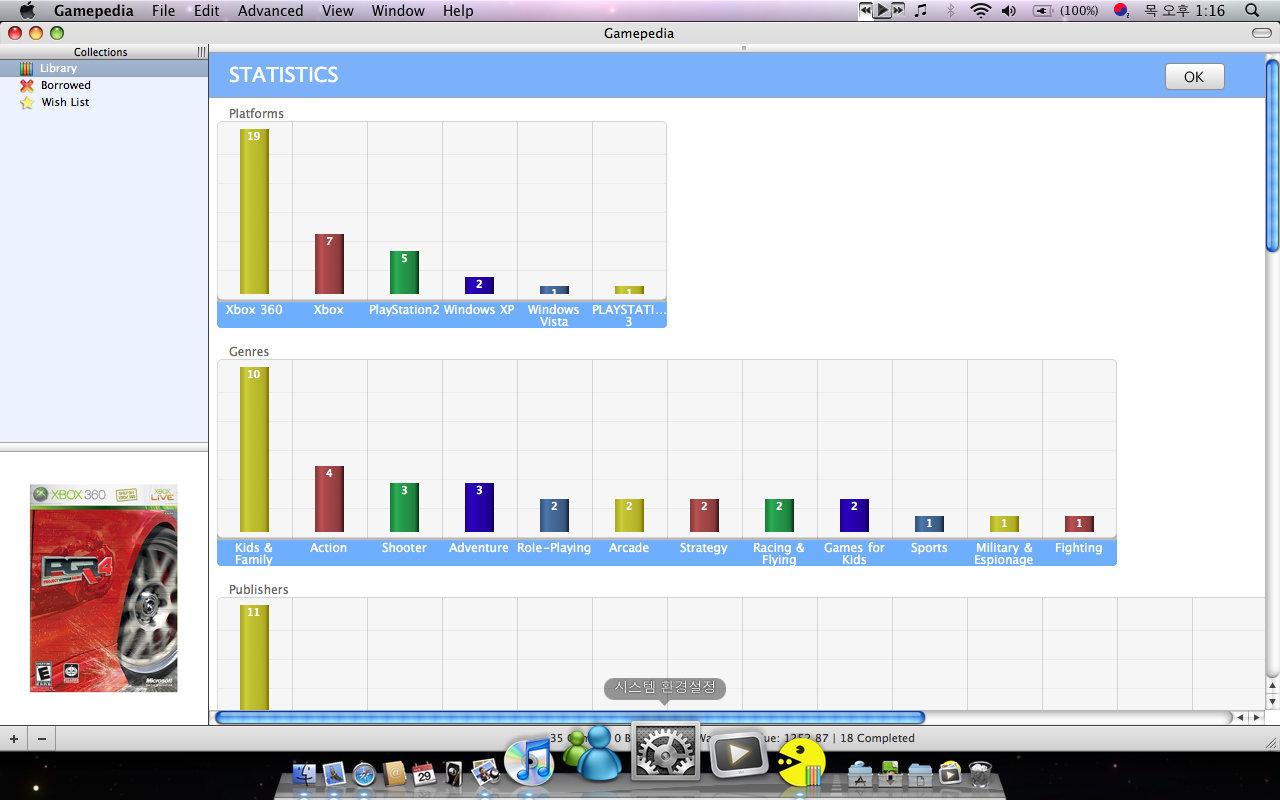The image size is (1280, 800).
Task: Click the Bluetooth status icon
Action: pos(951,10)
